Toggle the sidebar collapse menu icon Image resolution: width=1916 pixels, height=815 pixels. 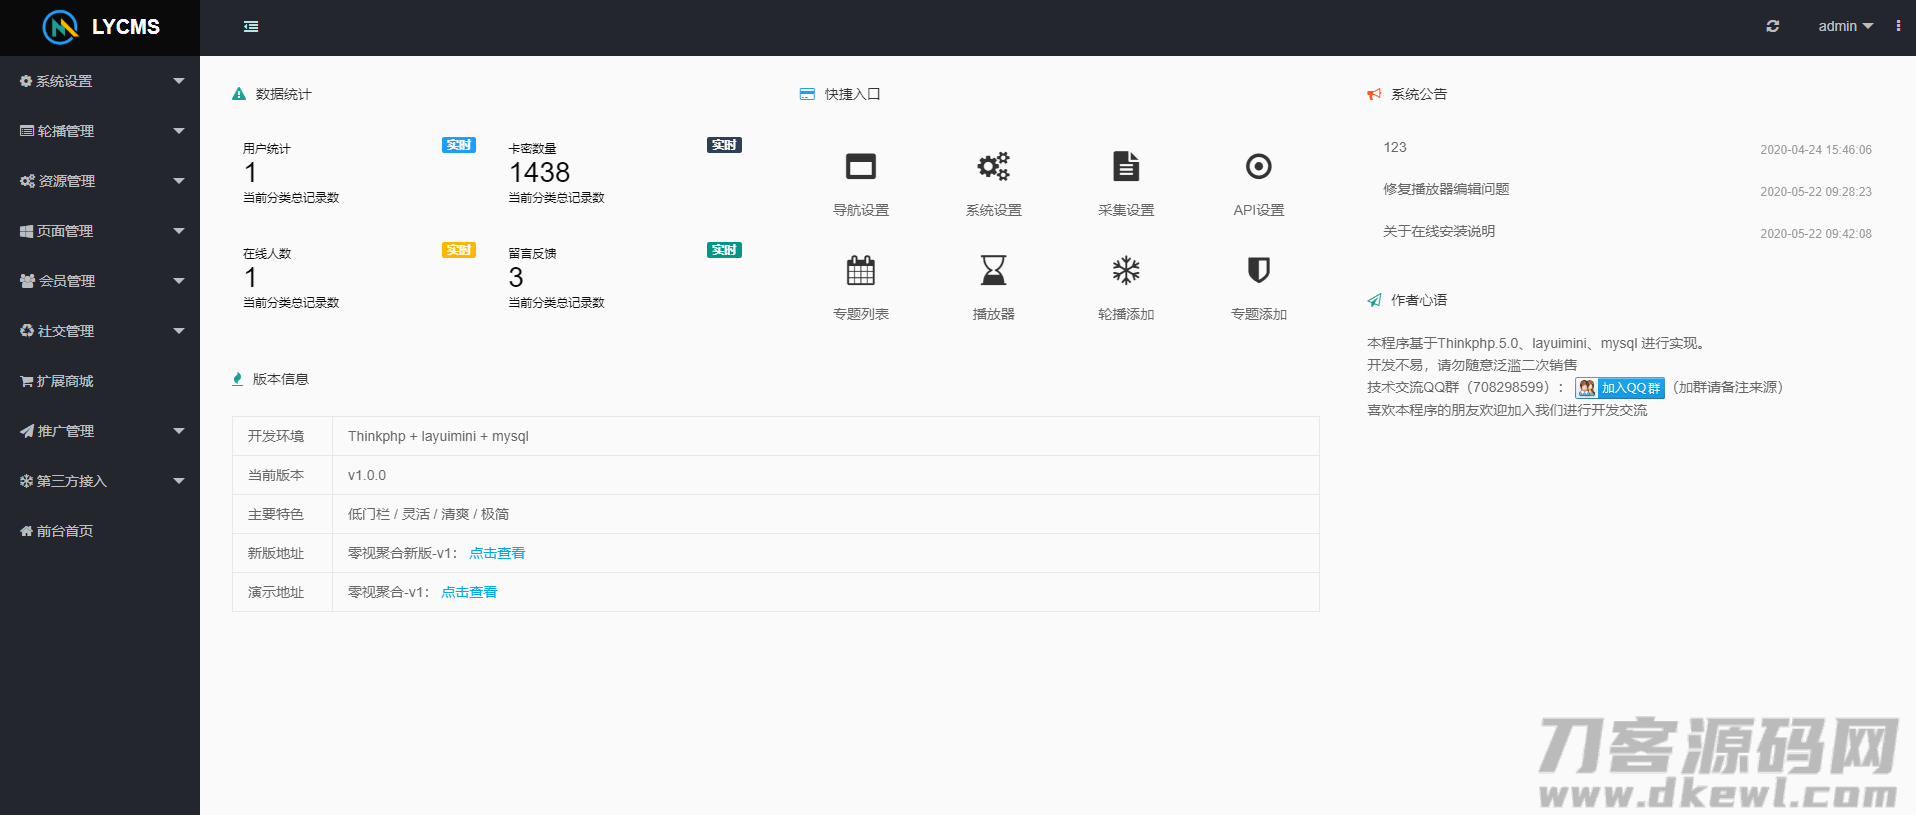pos(251,27)
